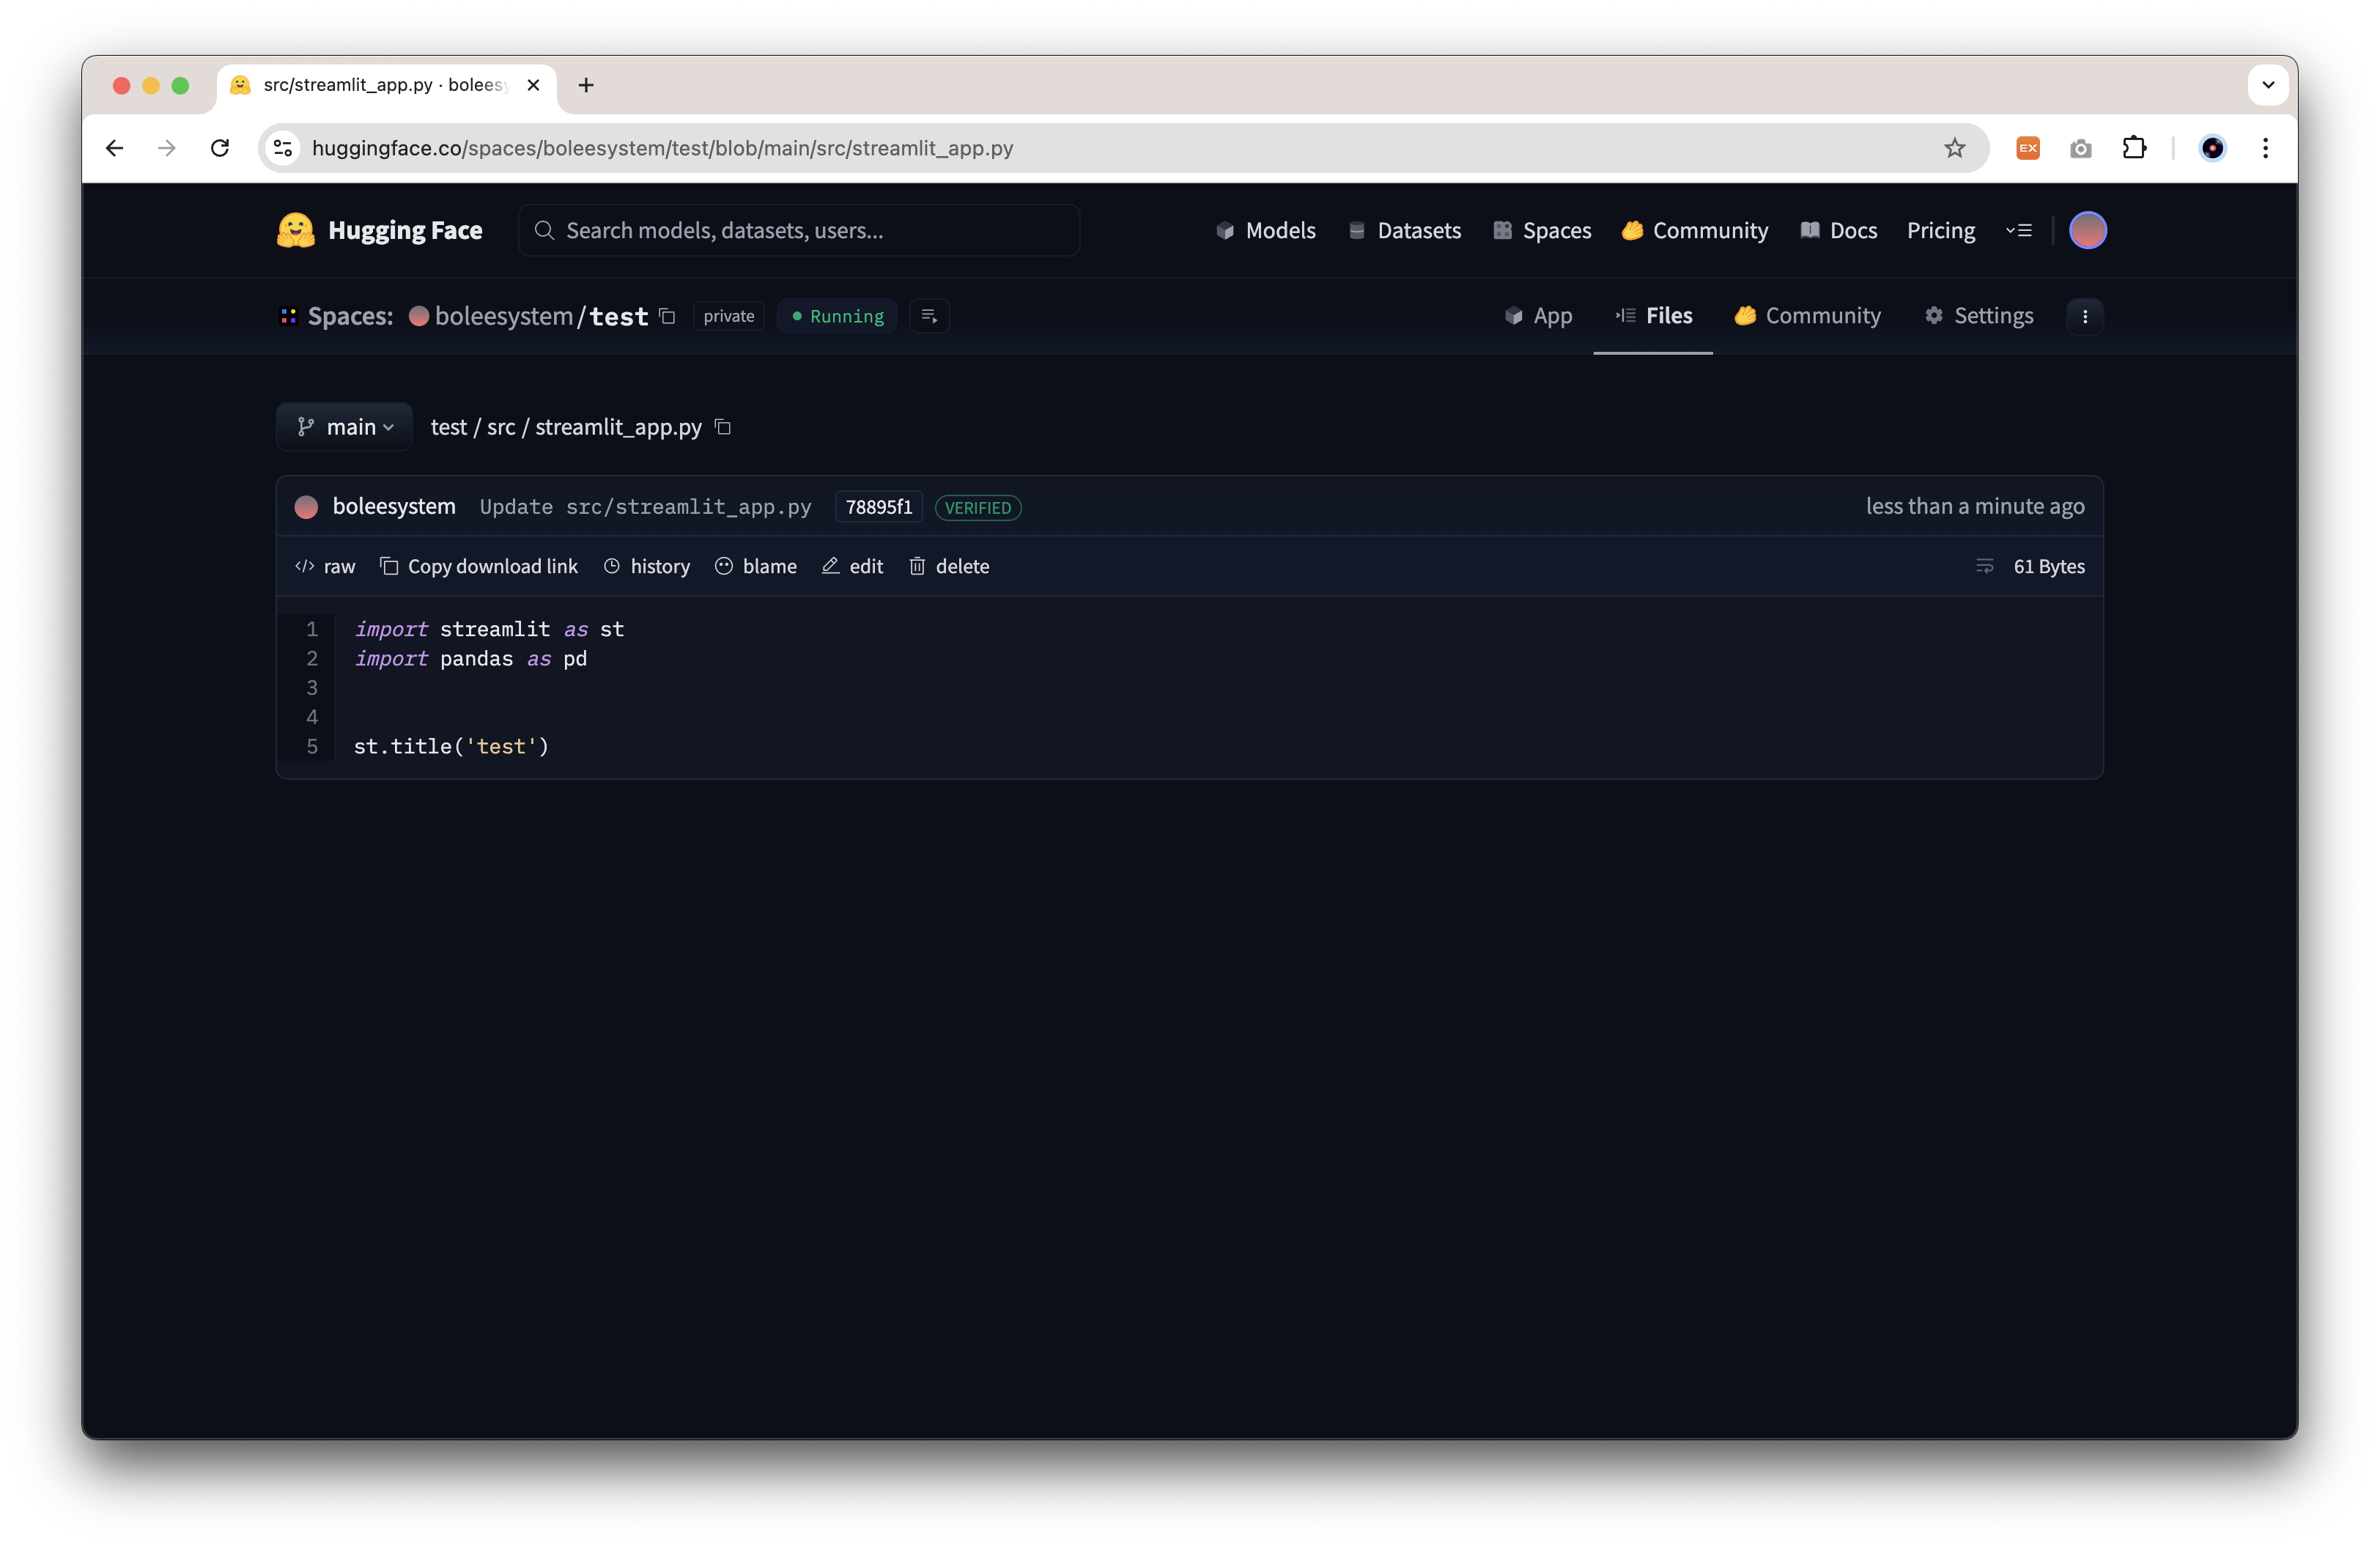Copy the file path streamlit_app.py
Viewport: 2380px width, 1548px height.
click(723, 427)
